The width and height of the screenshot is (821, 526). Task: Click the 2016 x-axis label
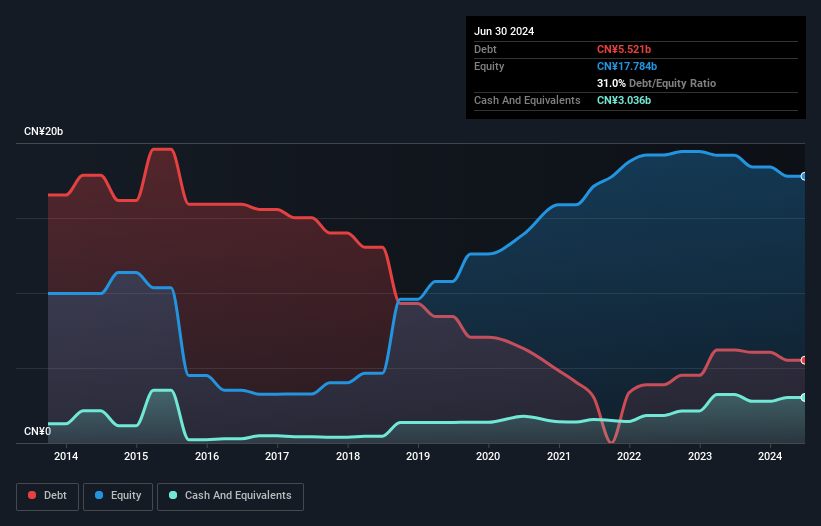(207, 456)
